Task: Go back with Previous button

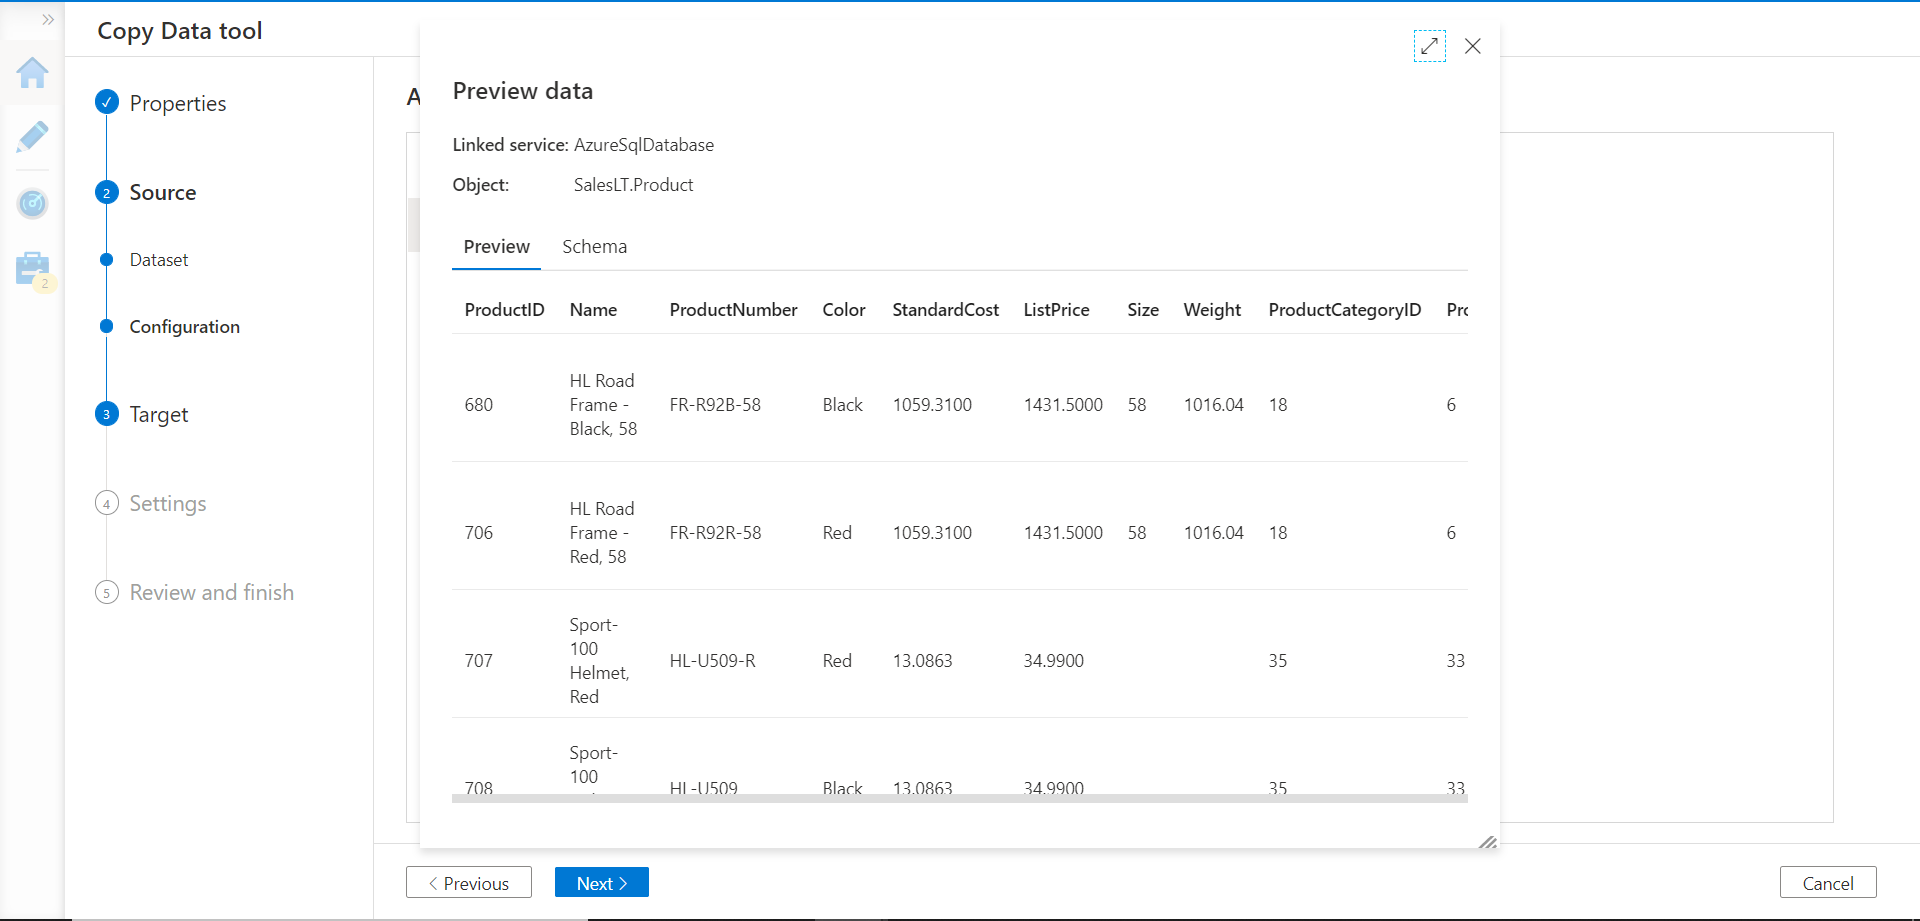Action: click(x=468, y=883)
